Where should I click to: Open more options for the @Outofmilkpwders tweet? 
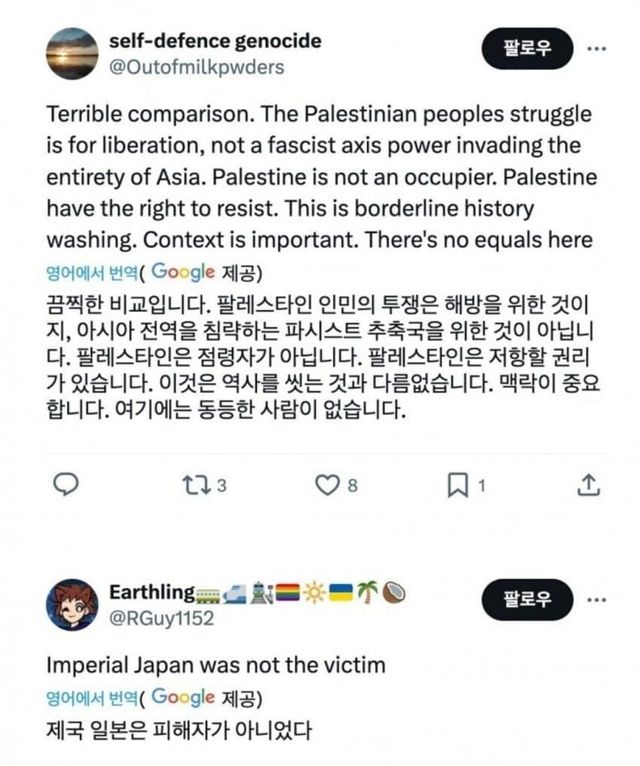click(x=596, y=46)
